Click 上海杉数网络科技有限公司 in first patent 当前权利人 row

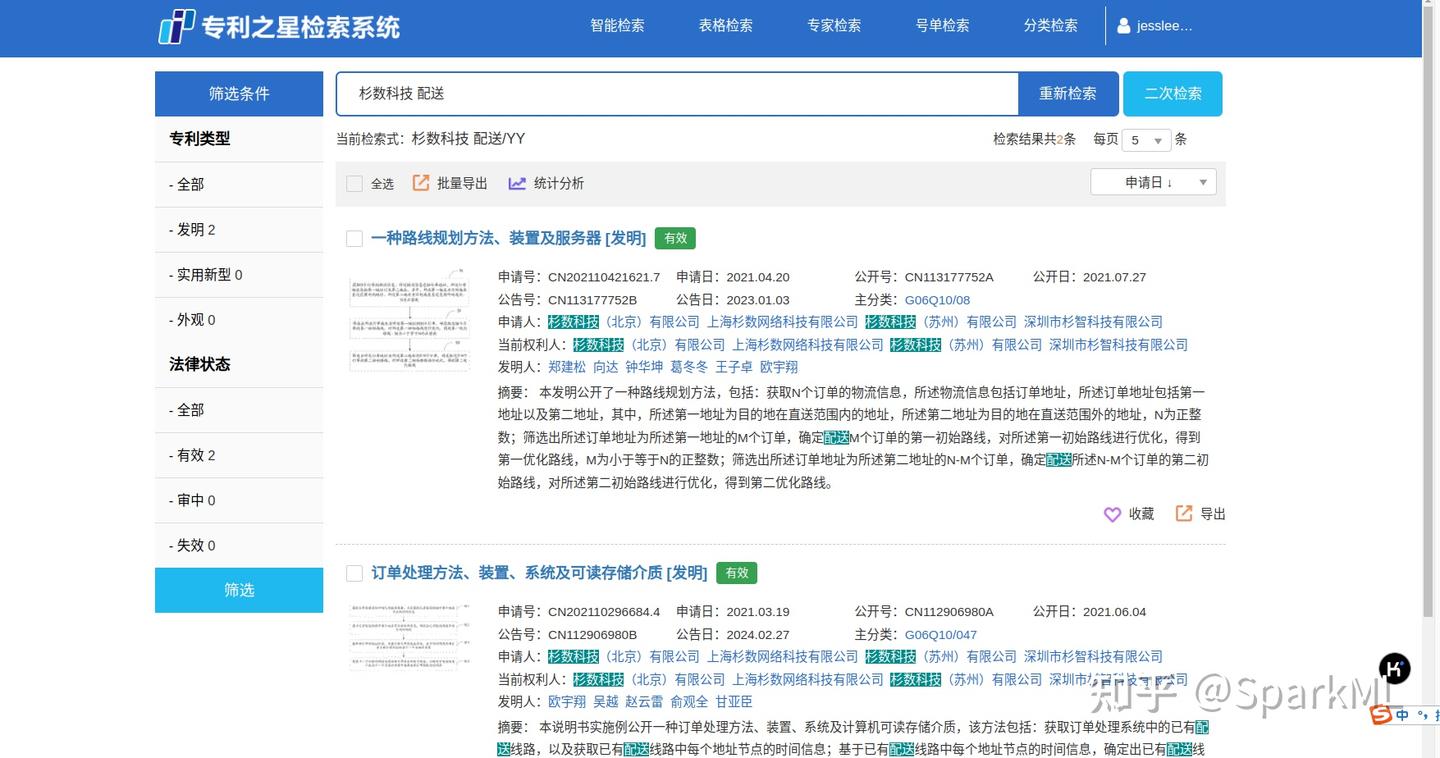(x=808, y=345)
